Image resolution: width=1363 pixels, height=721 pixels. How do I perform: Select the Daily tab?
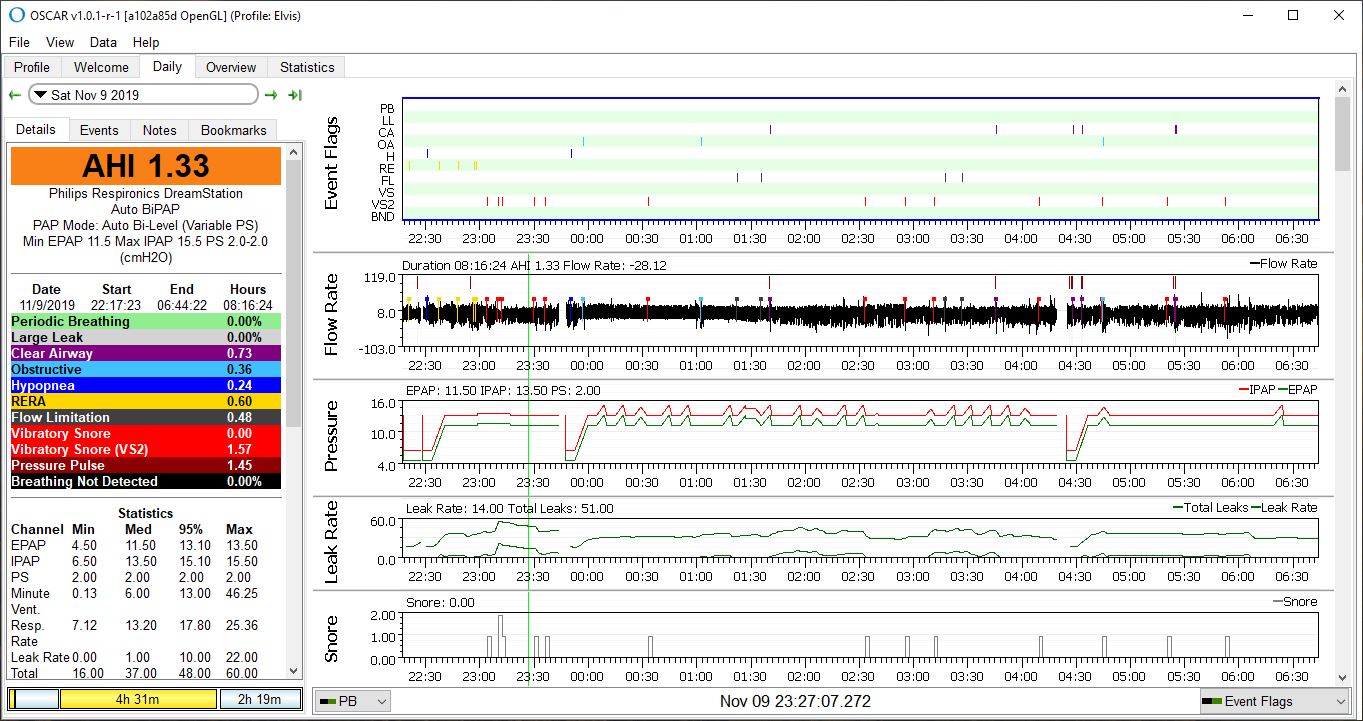(167, 66)
